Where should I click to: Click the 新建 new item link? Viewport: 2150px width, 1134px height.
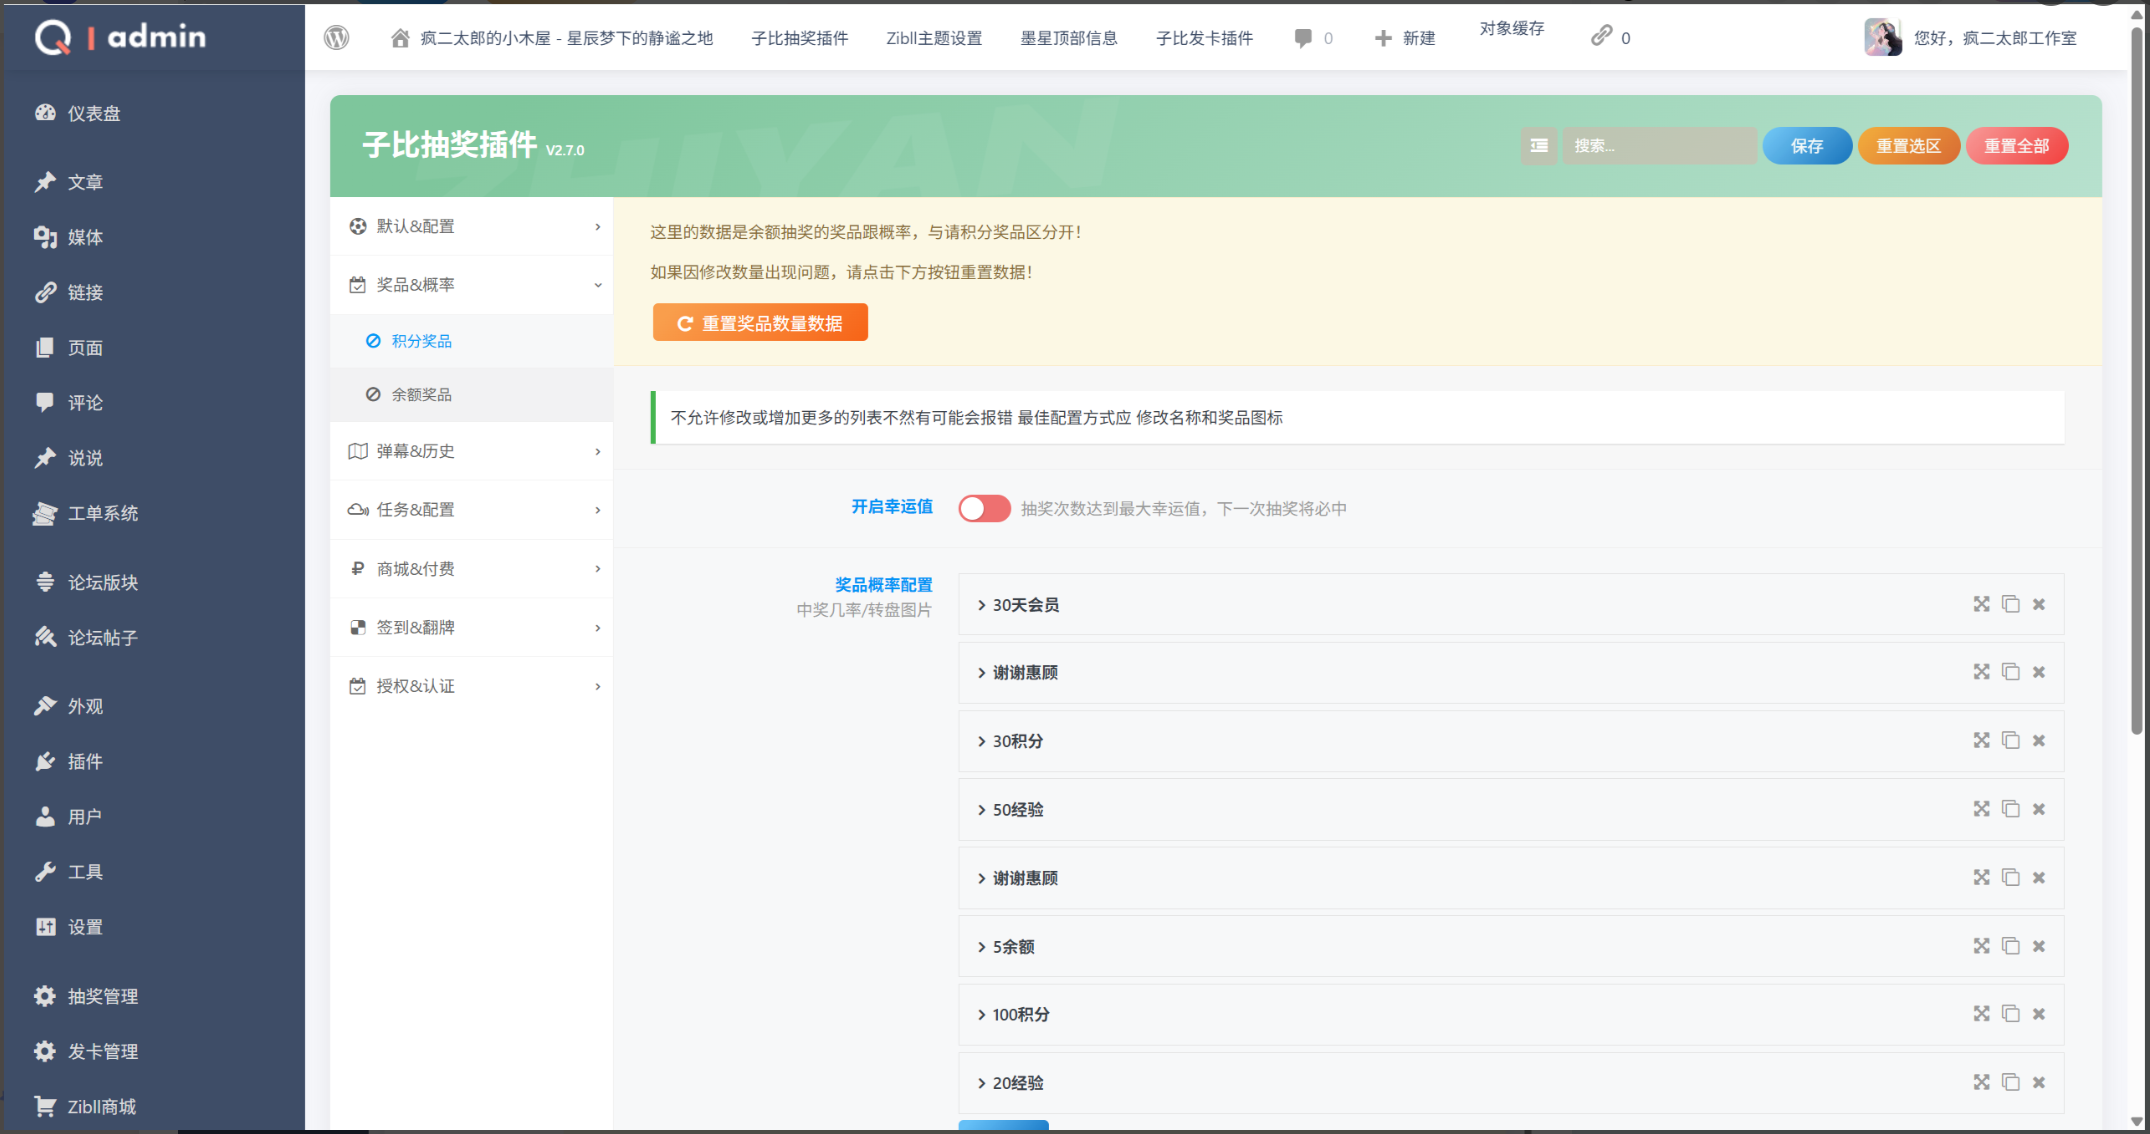[1405, 38]
